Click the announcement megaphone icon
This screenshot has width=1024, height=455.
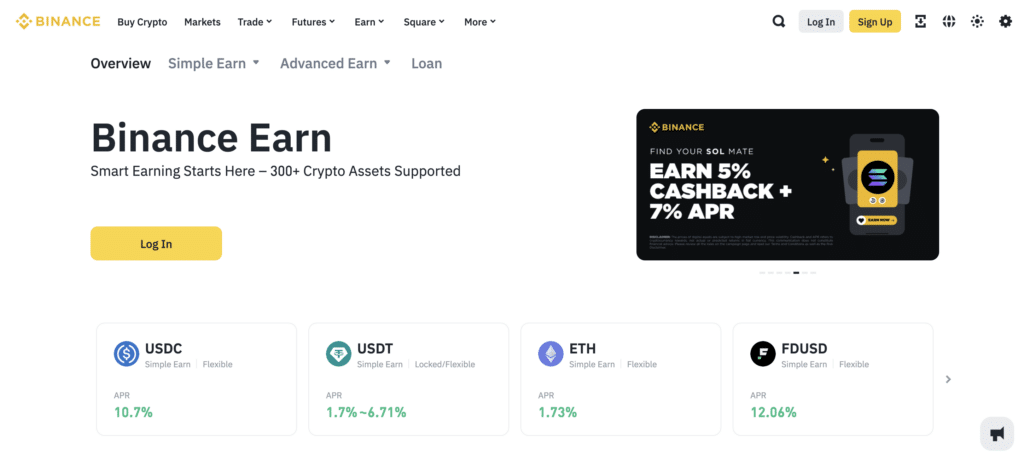coord(997,433)
